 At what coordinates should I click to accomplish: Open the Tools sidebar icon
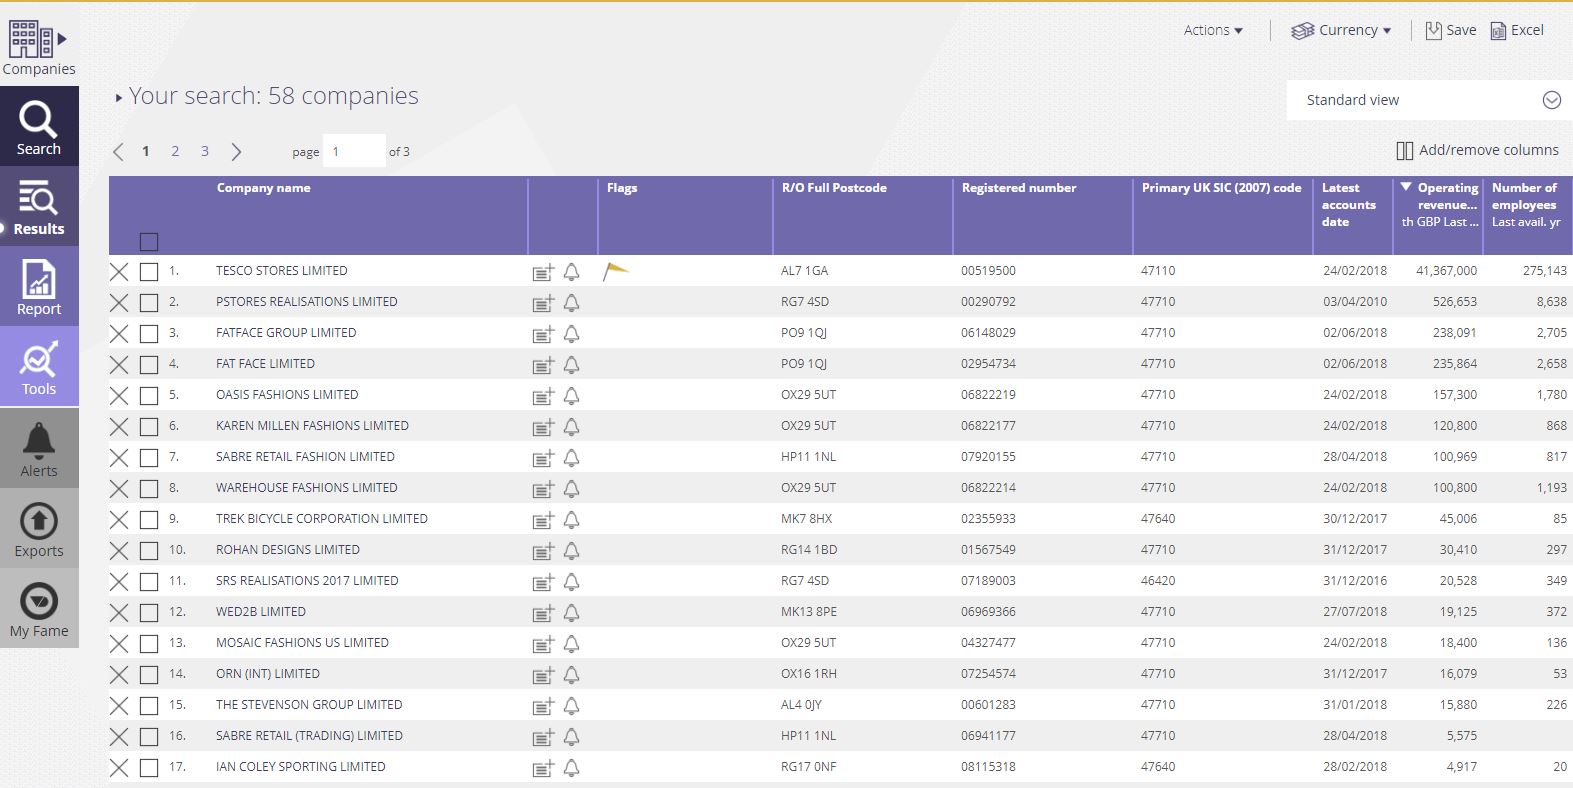[x=39, y=367]
